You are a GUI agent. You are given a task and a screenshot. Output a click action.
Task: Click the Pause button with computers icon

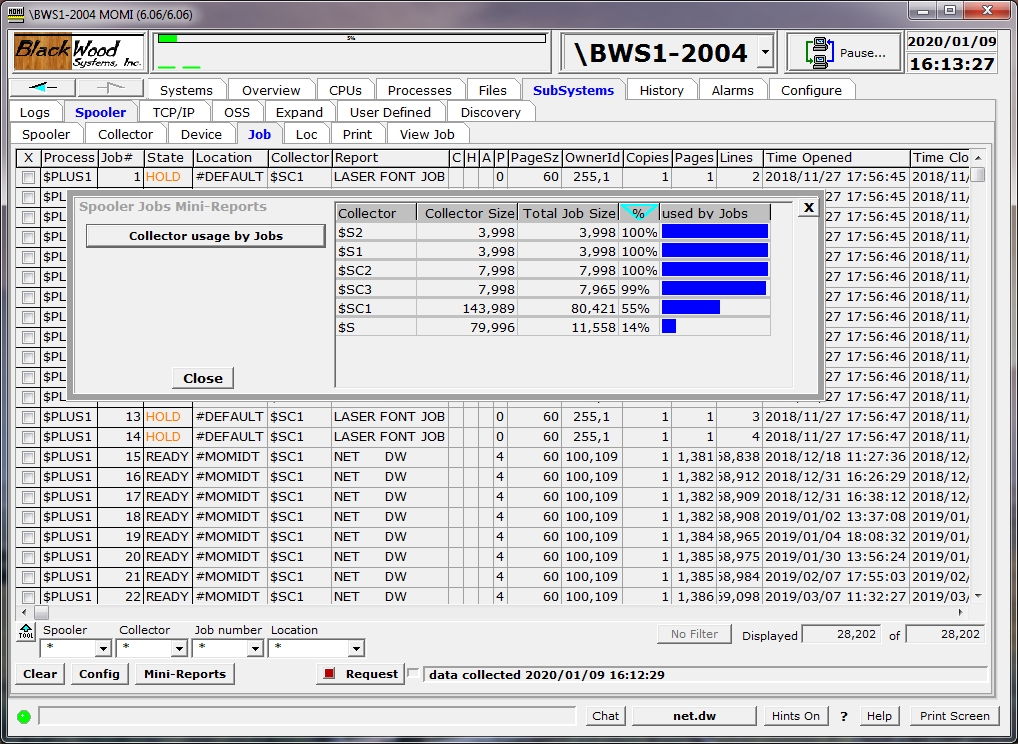843,53
